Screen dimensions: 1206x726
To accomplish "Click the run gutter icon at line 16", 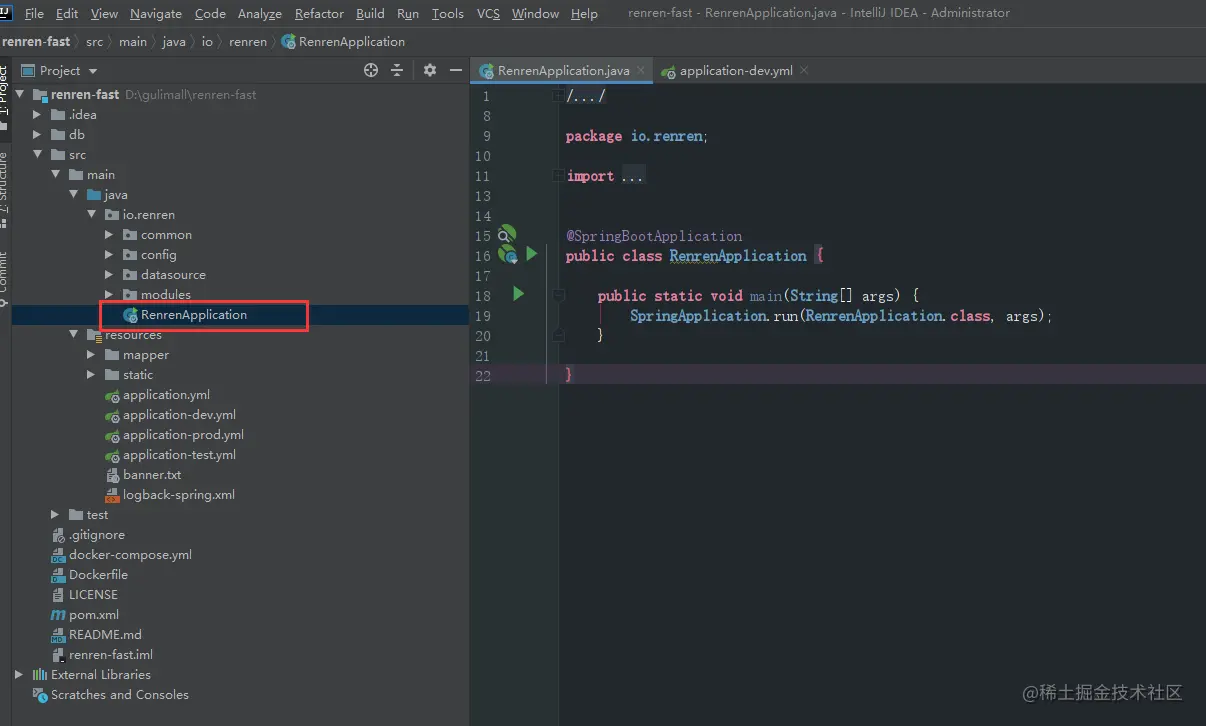I will 532,254.
